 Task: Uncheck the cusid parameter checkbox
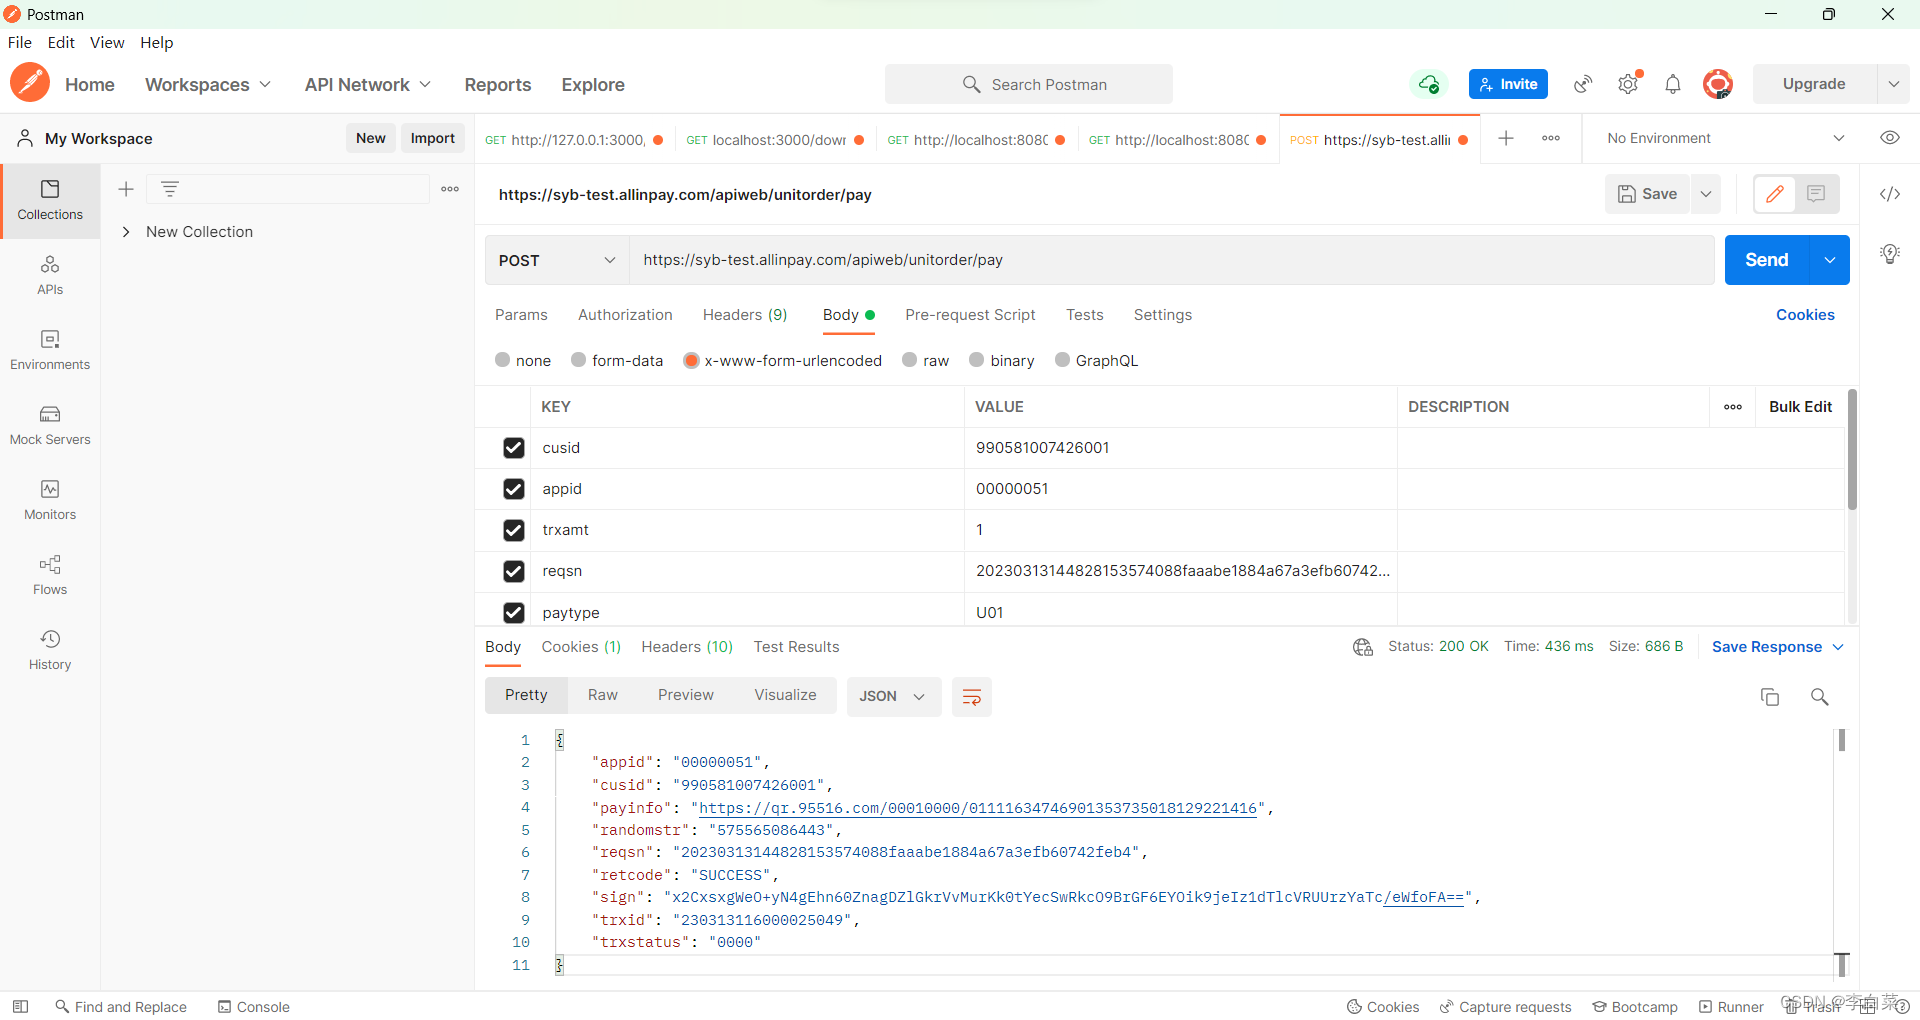coord(514,448)
